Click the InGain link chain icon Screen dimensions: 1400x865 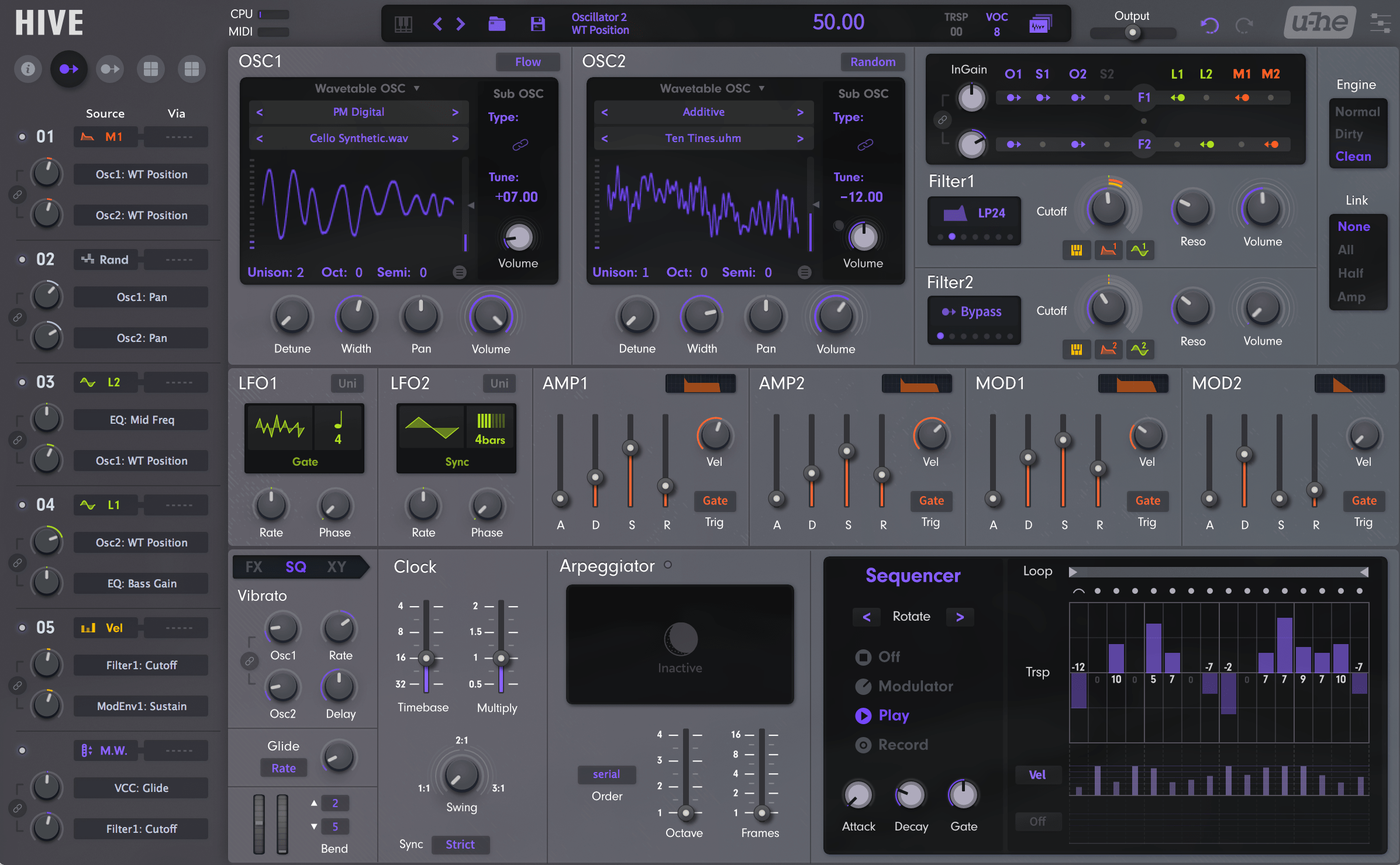pos(941,120)
